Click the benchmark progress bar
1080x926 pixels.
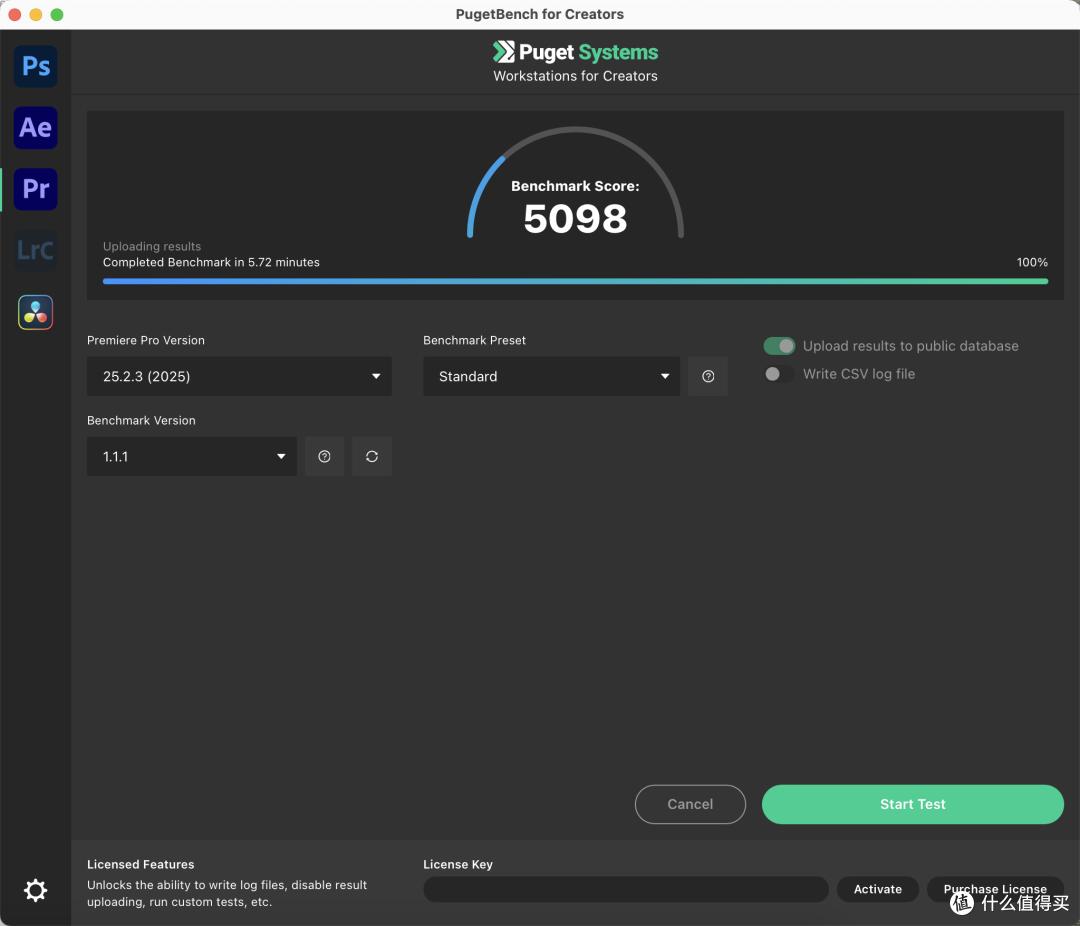point(575,281)
